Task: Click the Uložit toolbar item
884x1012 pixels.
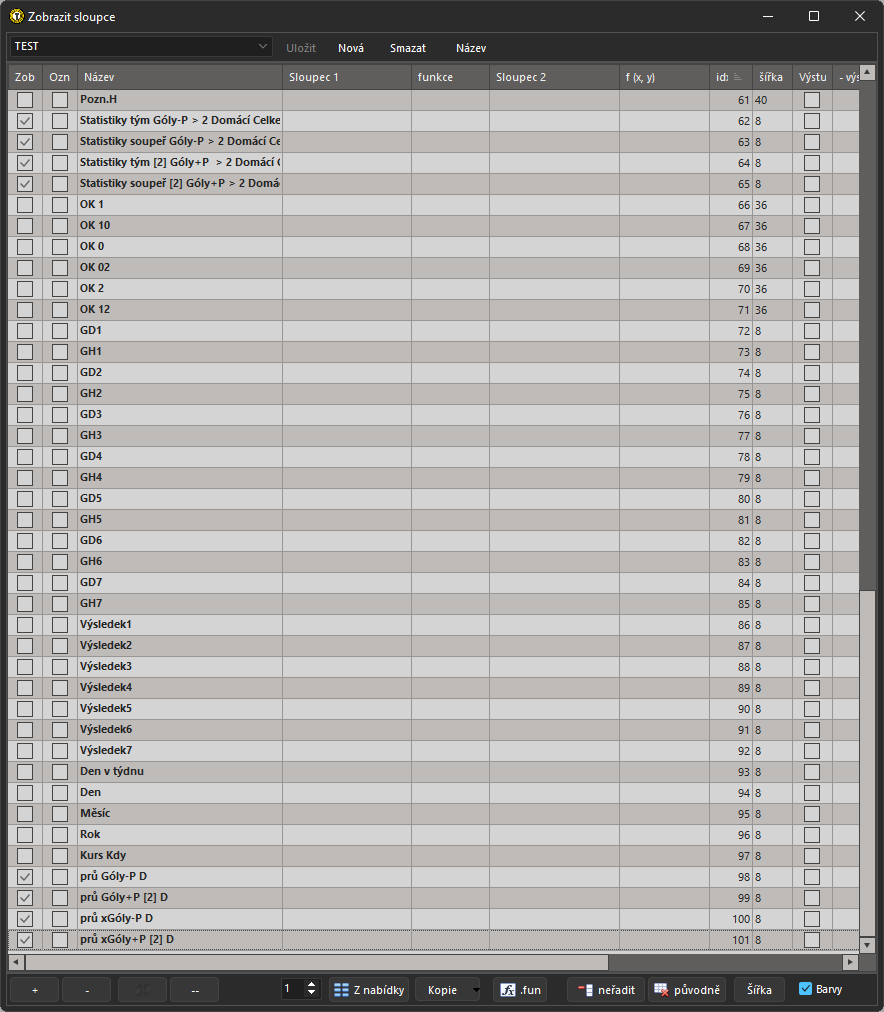Action: coord(301,48)
